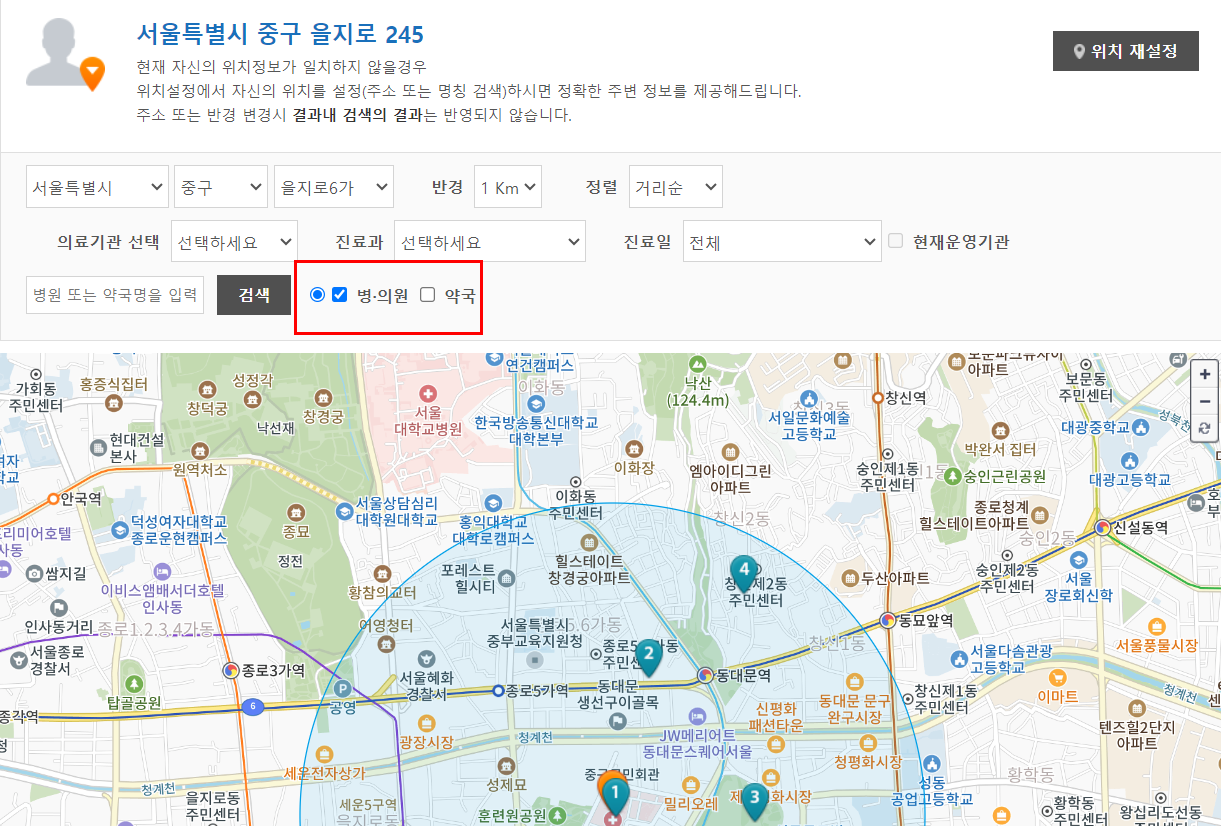Click the 덕성여자대학교 종로운현캠퍼스 label
Viewport: 1221px width, 826px height.
(179, 530)
